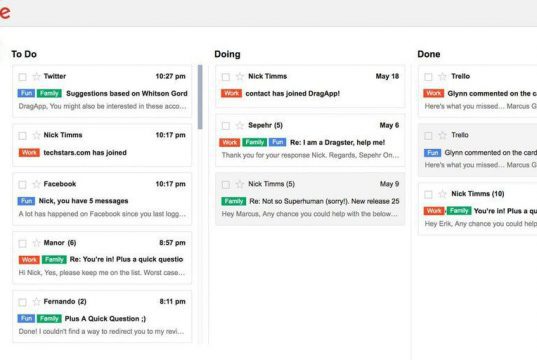The width and height of the screenshot is (537, 360).
Task: Click the blue Fun label on Facebook email
Action: tap(26, 201)
